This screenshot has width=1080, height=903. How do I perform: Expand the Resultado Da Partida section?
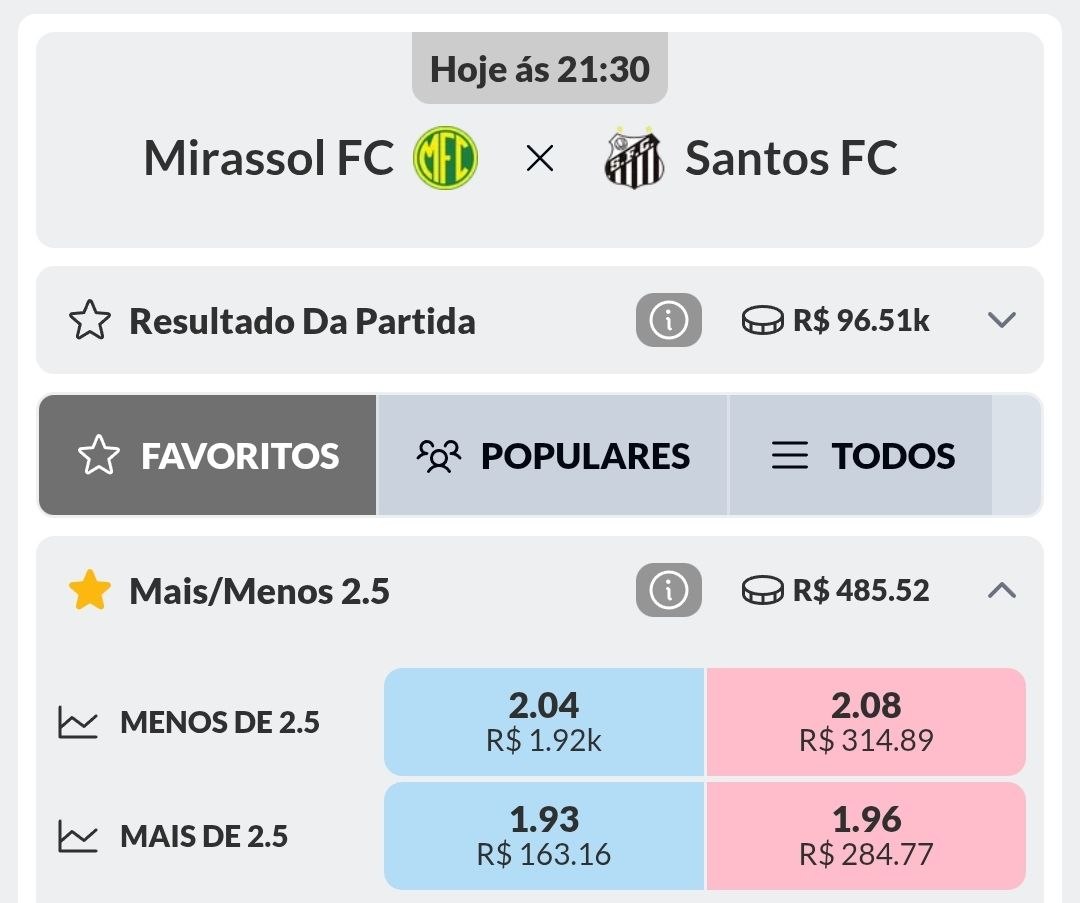pyautogui.click(x=1001, y=320)
